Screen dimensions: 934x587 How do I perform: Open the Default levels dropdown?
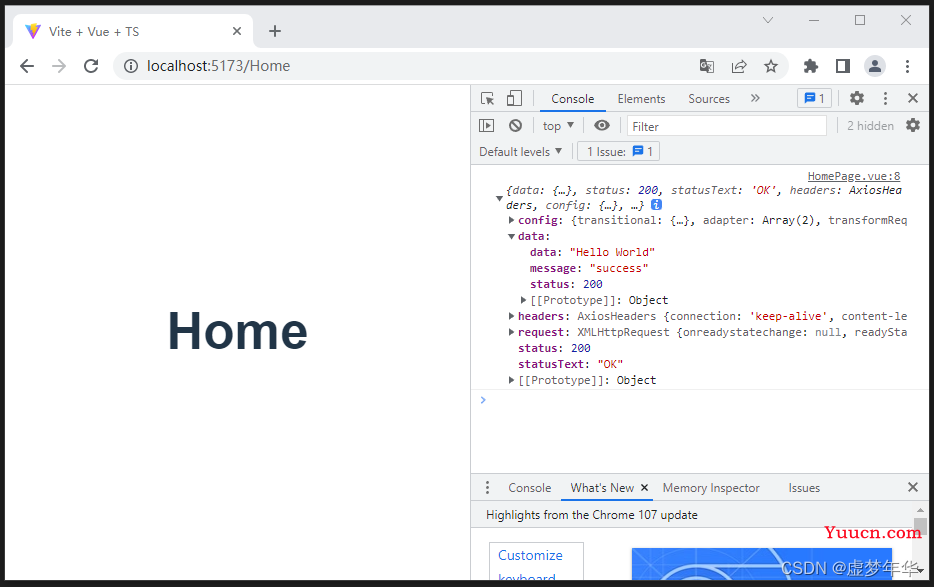click(520, 151)
